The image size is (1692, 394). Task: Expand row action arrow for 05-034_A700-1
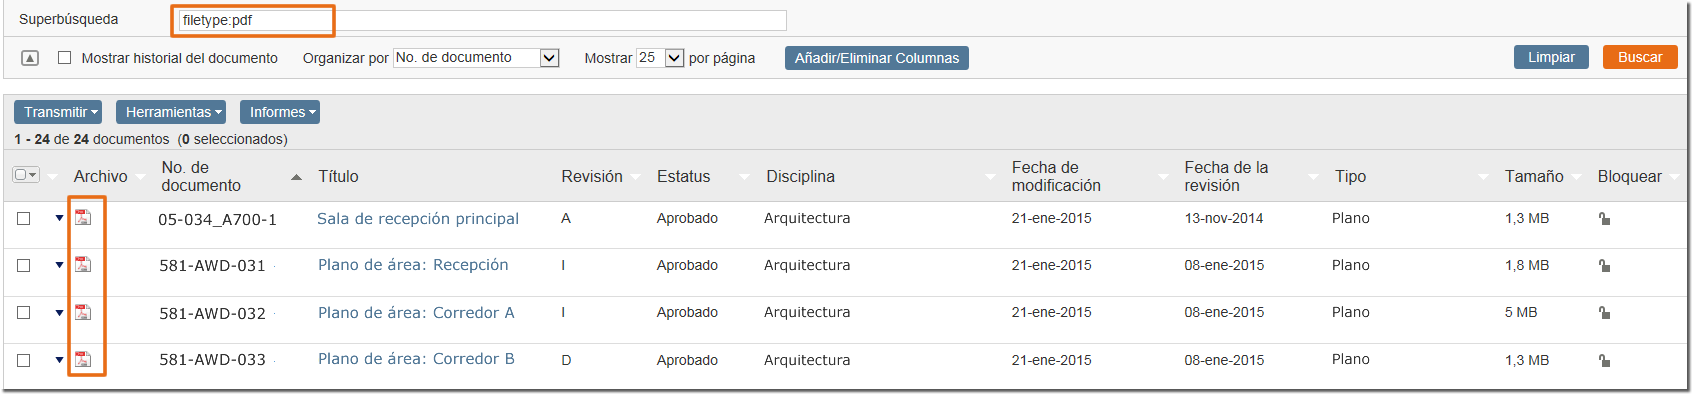[x=59, y=218]
